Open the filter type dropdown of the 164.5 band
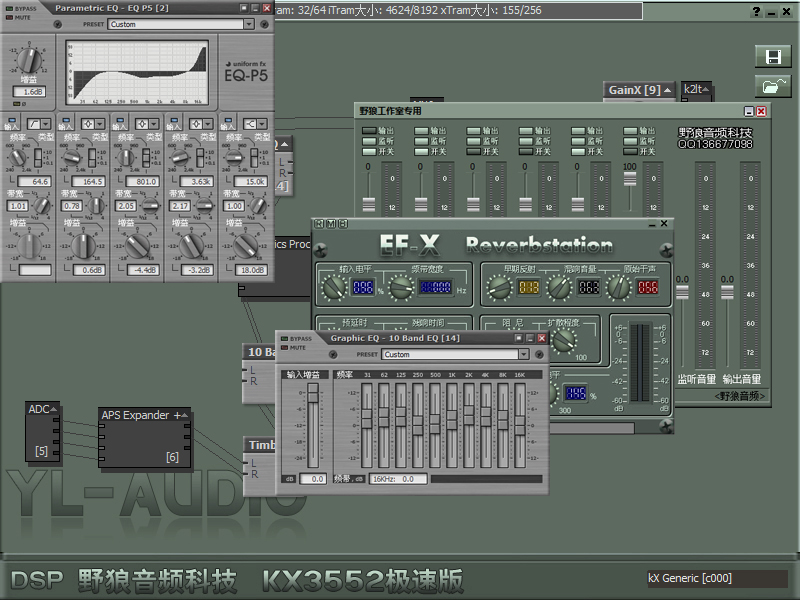800x600 pixels. coord(100,124)
